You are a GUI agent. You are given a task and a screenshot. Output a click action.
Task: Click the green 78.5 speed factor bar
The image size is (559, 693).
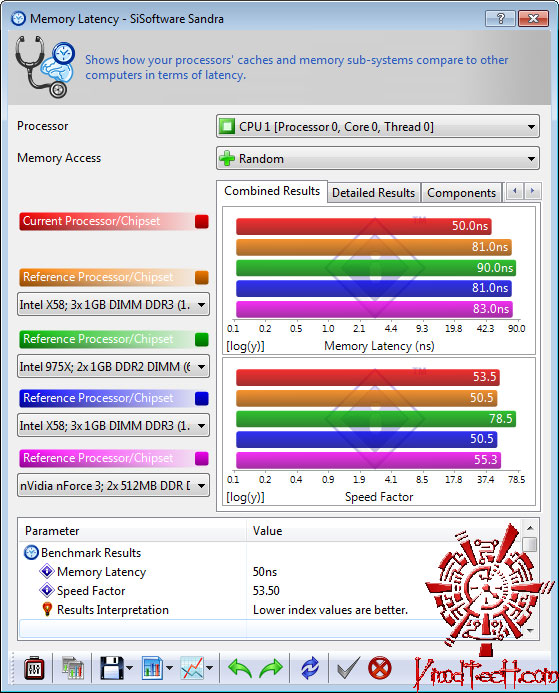pos(376,419)
